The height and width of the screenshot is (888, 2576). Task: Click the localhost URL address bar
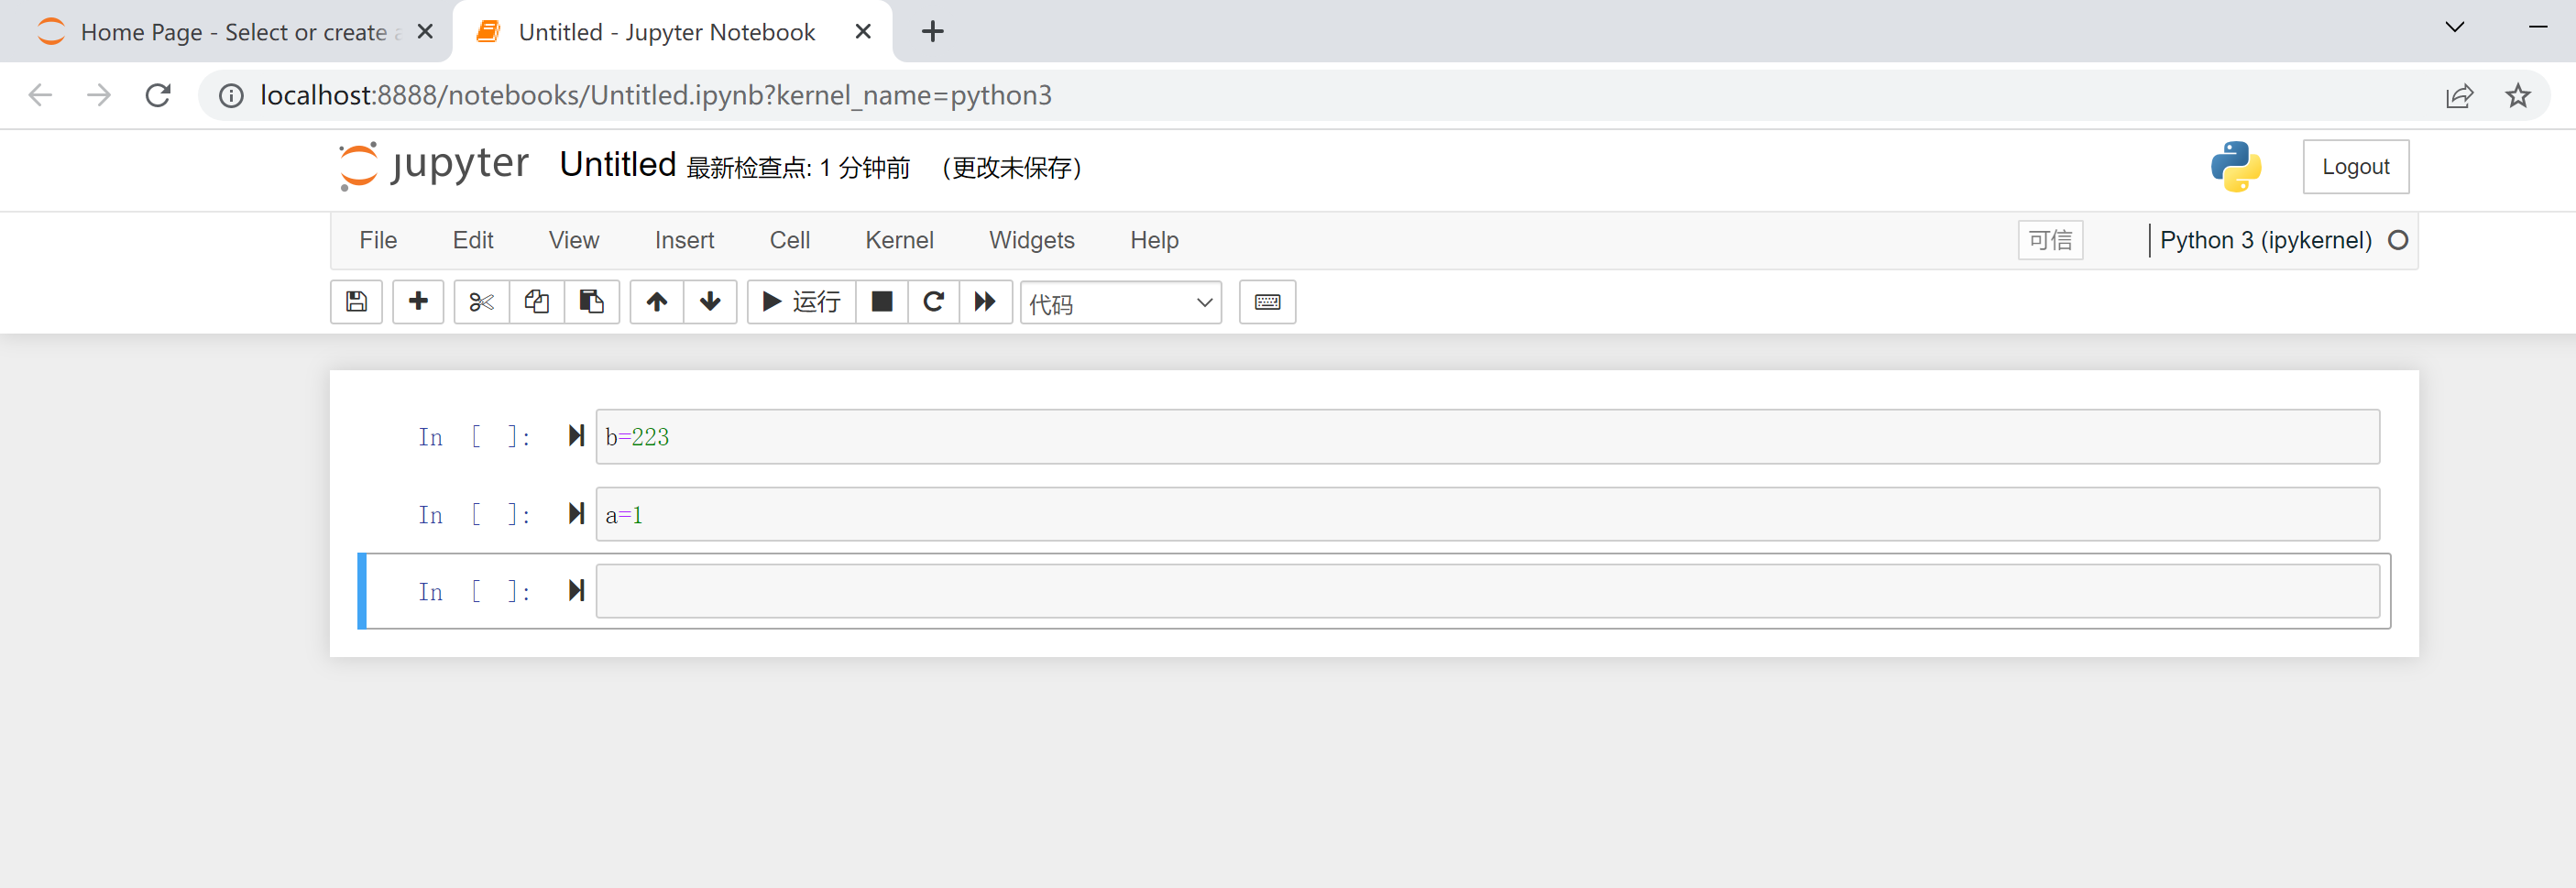[656, 96]
